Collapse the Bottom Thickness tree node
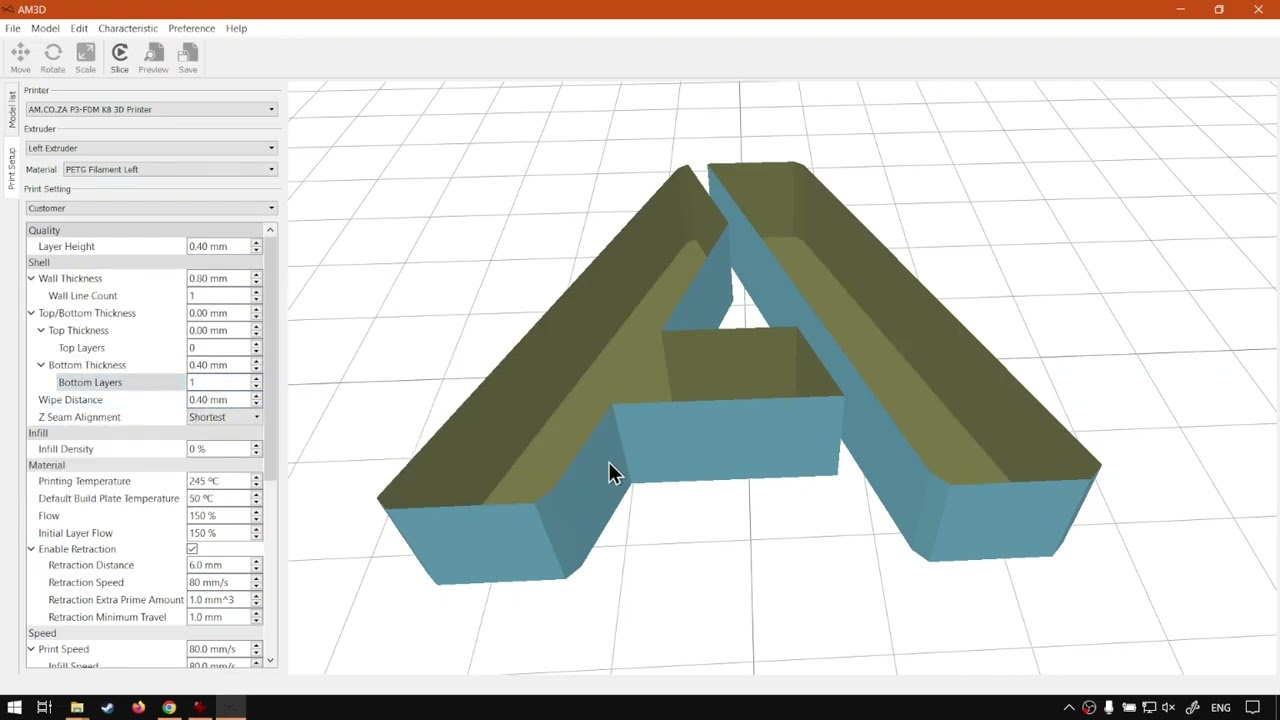This screenshot has width=1280, height=720. [41, 365]
